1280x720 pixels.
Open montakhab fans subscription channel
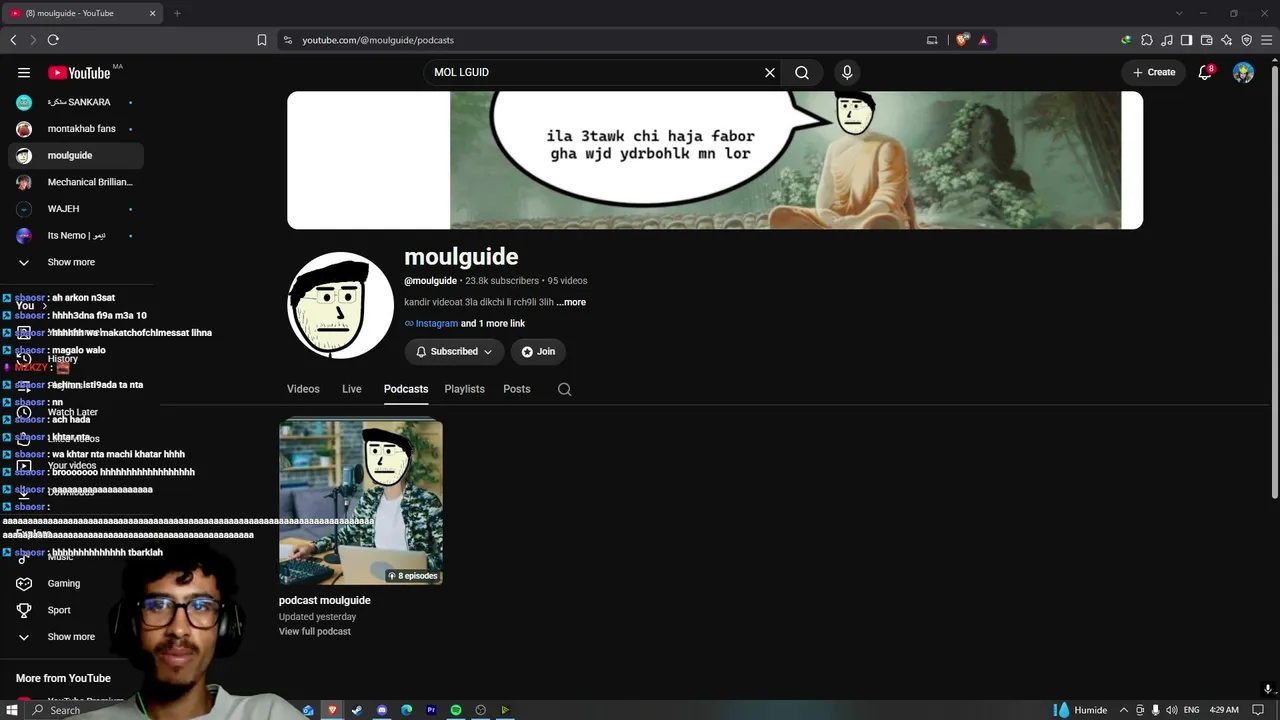pyautogui.click(x=76, y=129)
